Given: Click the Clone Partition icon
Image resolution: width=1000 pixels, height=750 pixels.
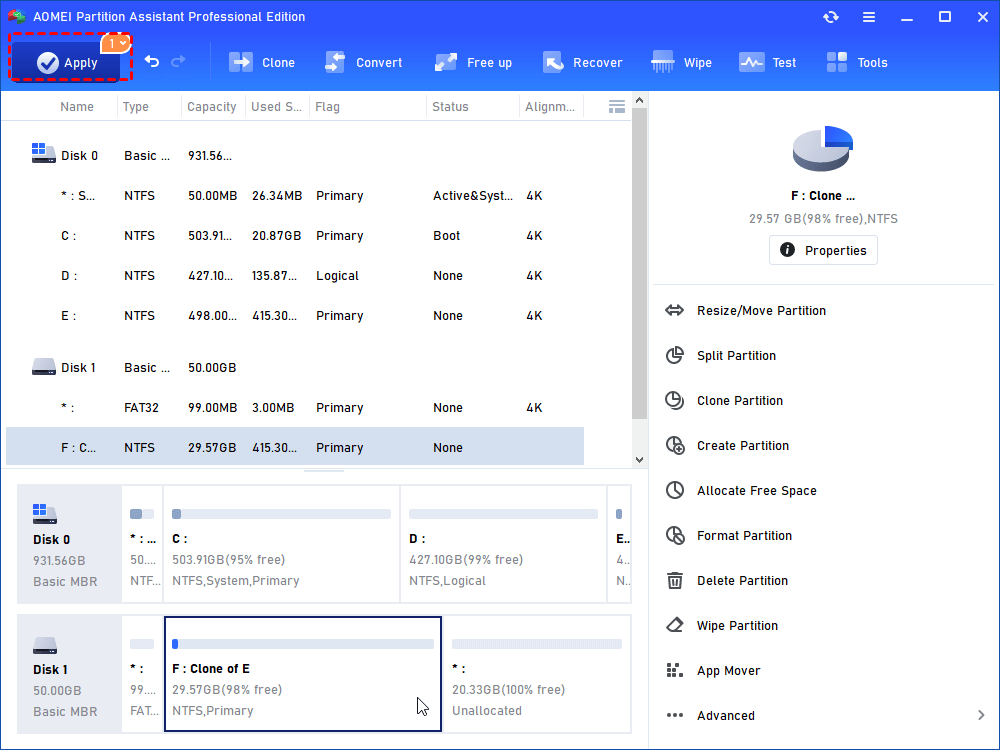Looking at the screenshot, I should 675,401.
